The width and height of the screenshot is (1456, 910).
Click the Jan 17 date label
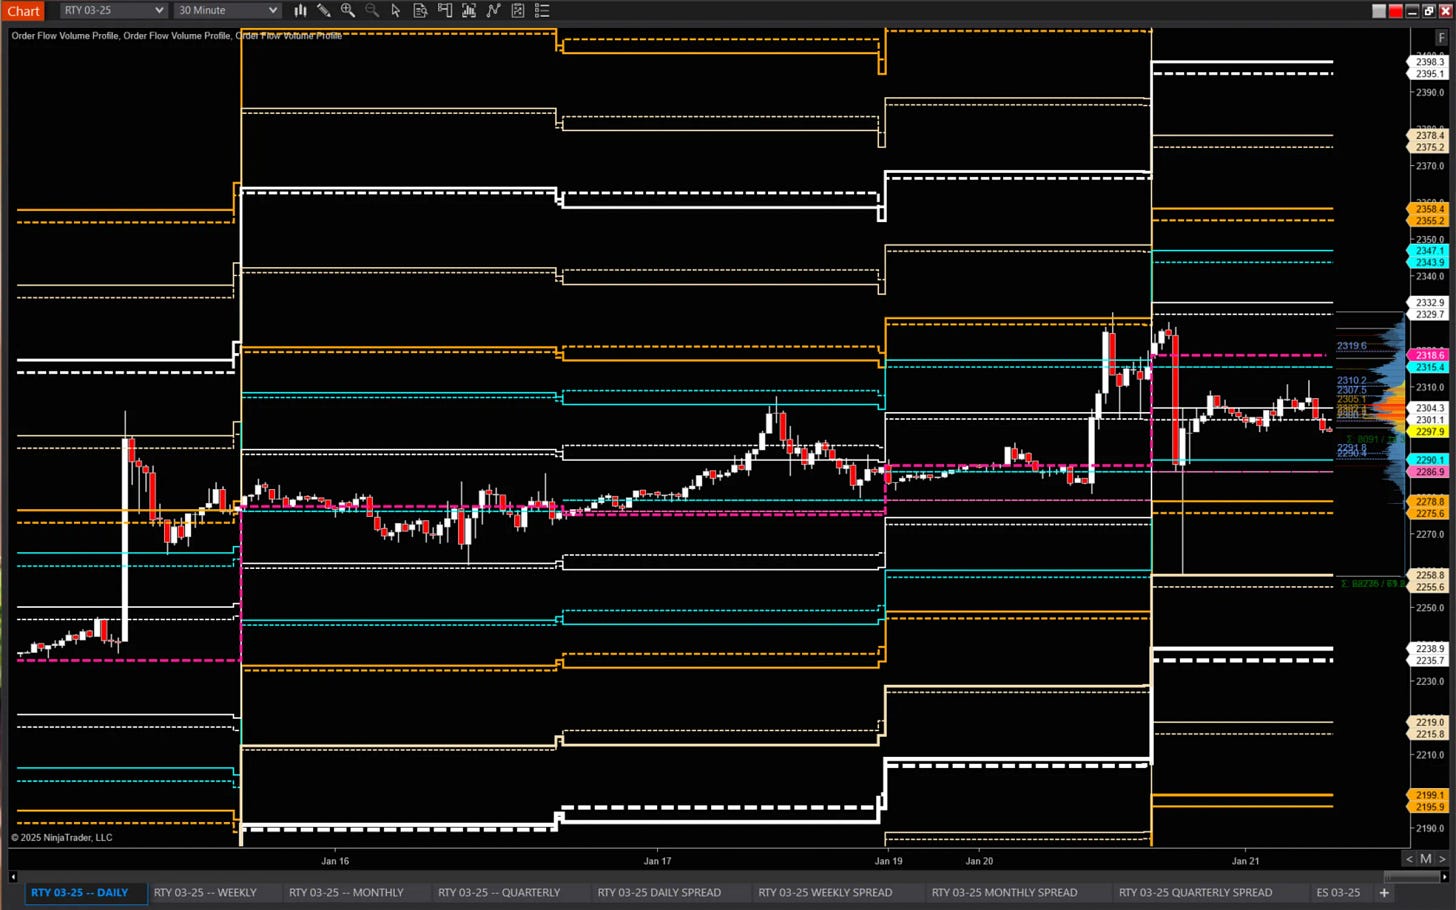point(657,861)
